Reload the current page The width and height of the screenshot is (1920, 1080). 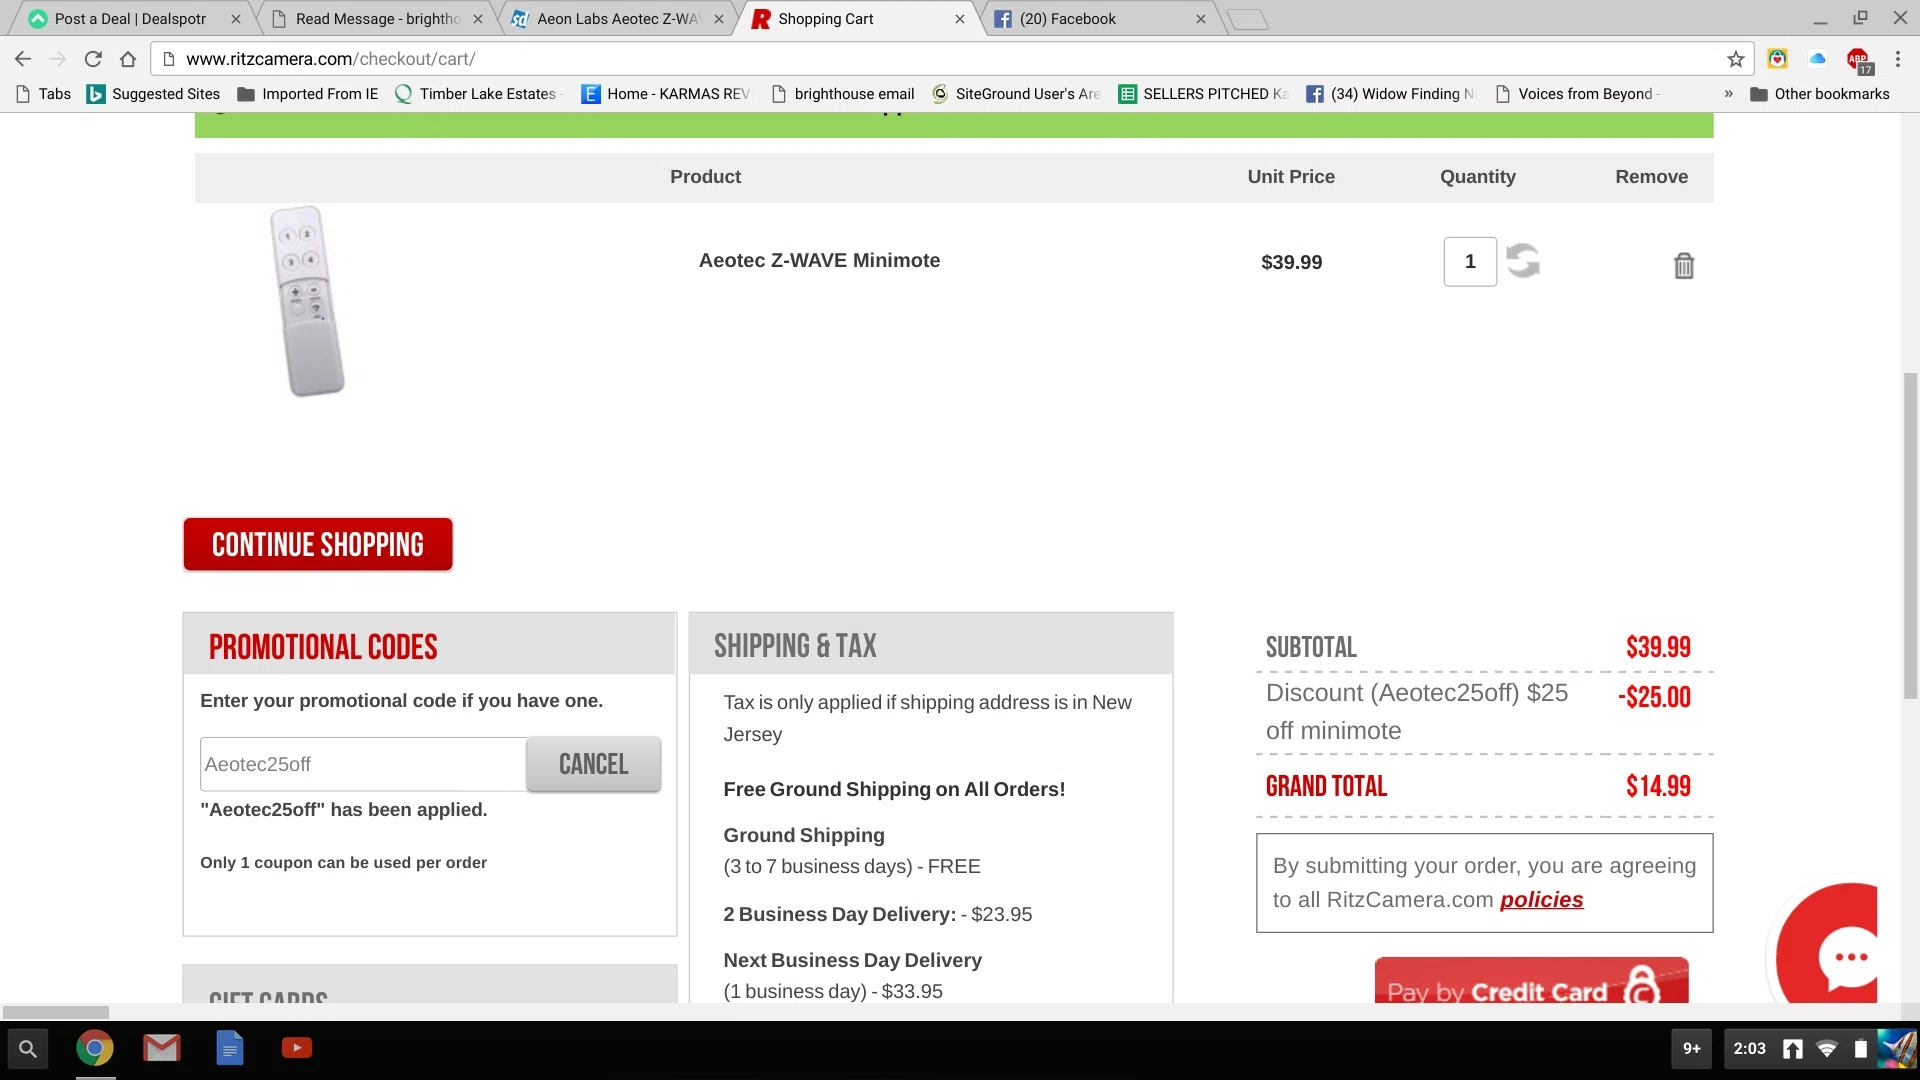click(x=93, y=59)
